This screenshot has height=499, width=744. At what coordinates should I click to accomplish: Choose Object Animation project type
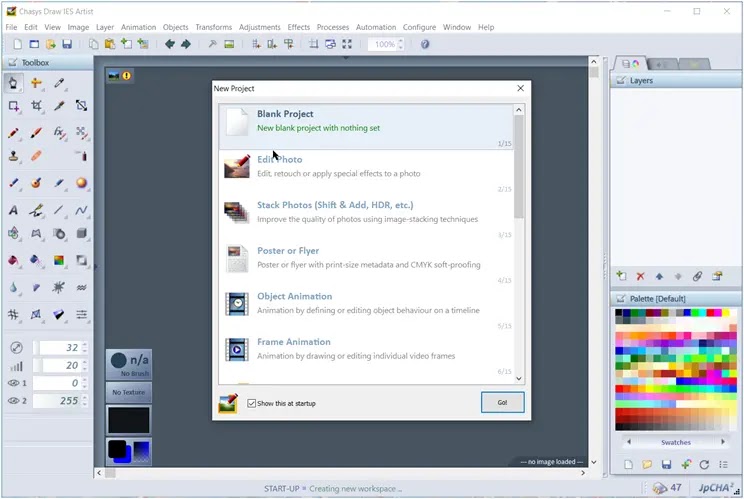point(366,308)
